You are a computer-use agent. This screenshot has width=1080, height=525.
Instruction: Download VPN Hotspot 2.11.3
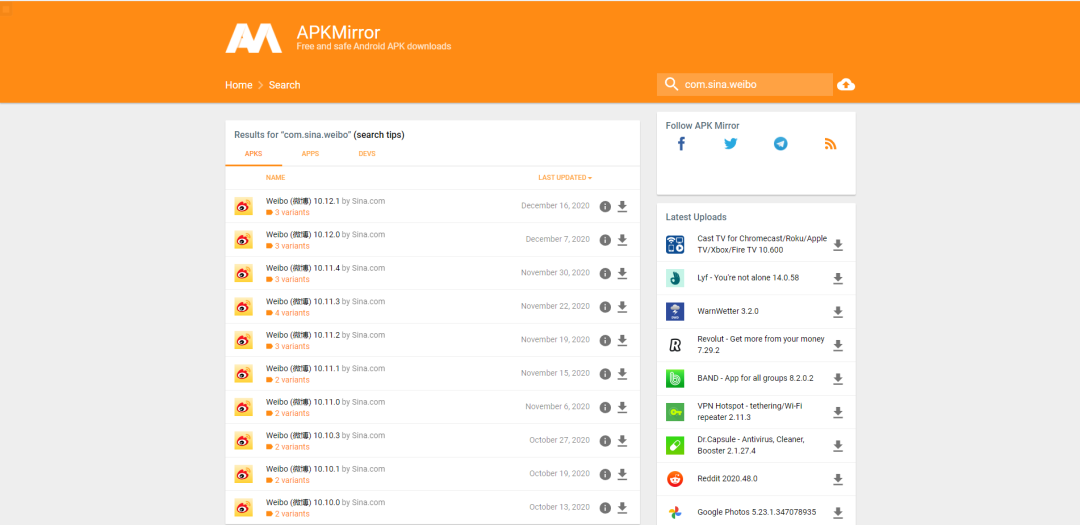tap(838, 412)
